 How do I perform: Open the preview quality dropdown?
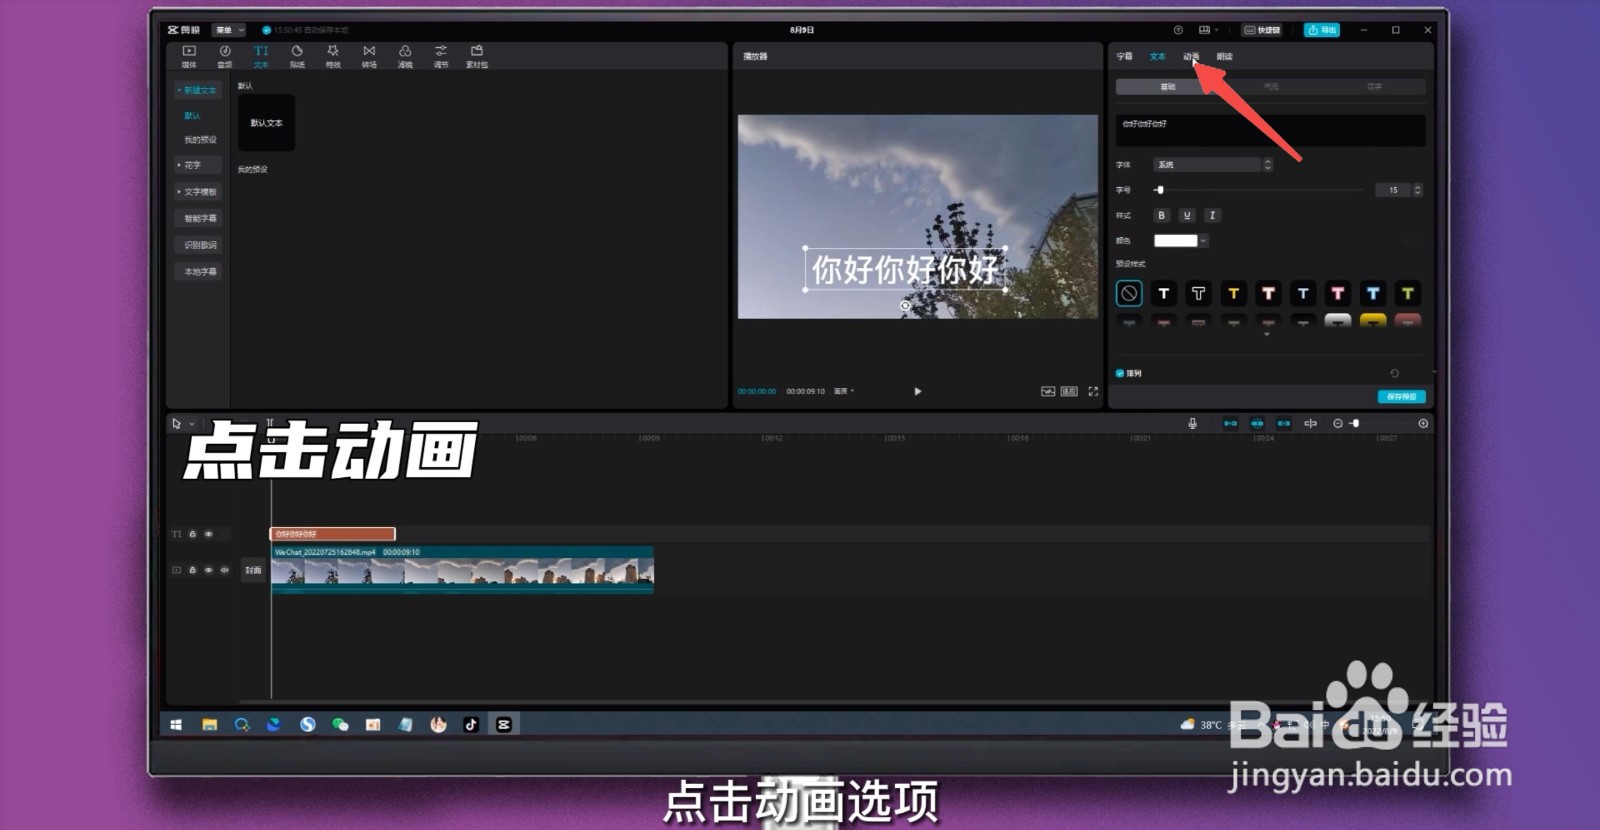845,391
